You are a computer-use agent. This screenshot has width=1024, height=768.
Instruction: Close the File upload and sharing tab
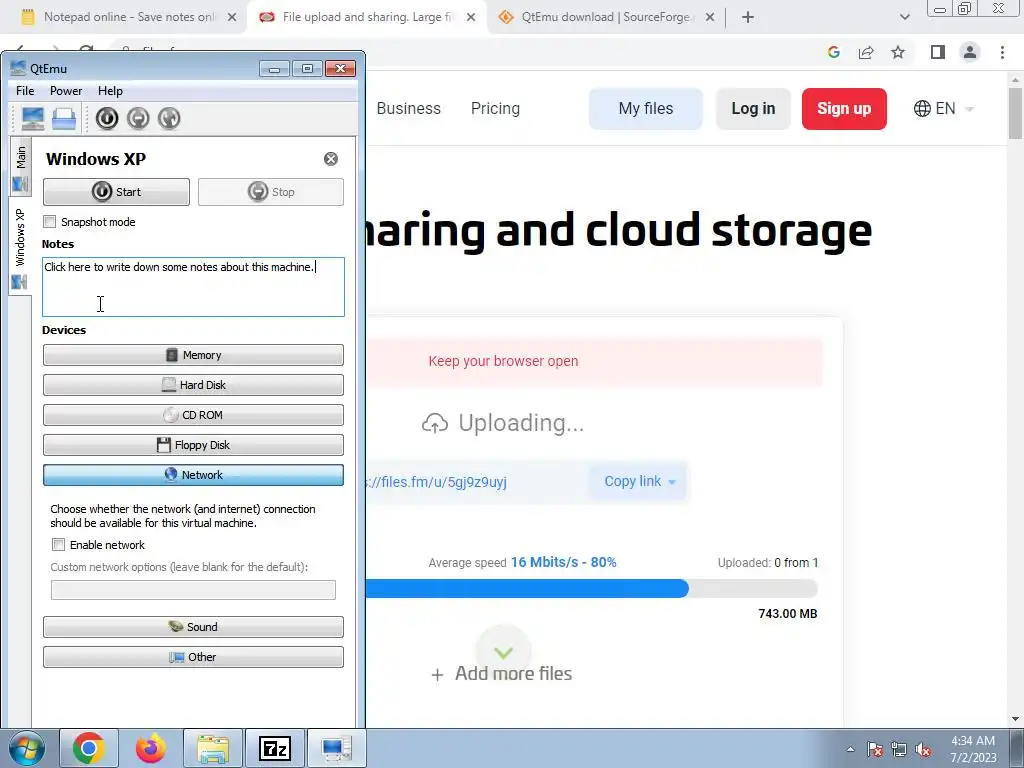click(x=471, y=17)
